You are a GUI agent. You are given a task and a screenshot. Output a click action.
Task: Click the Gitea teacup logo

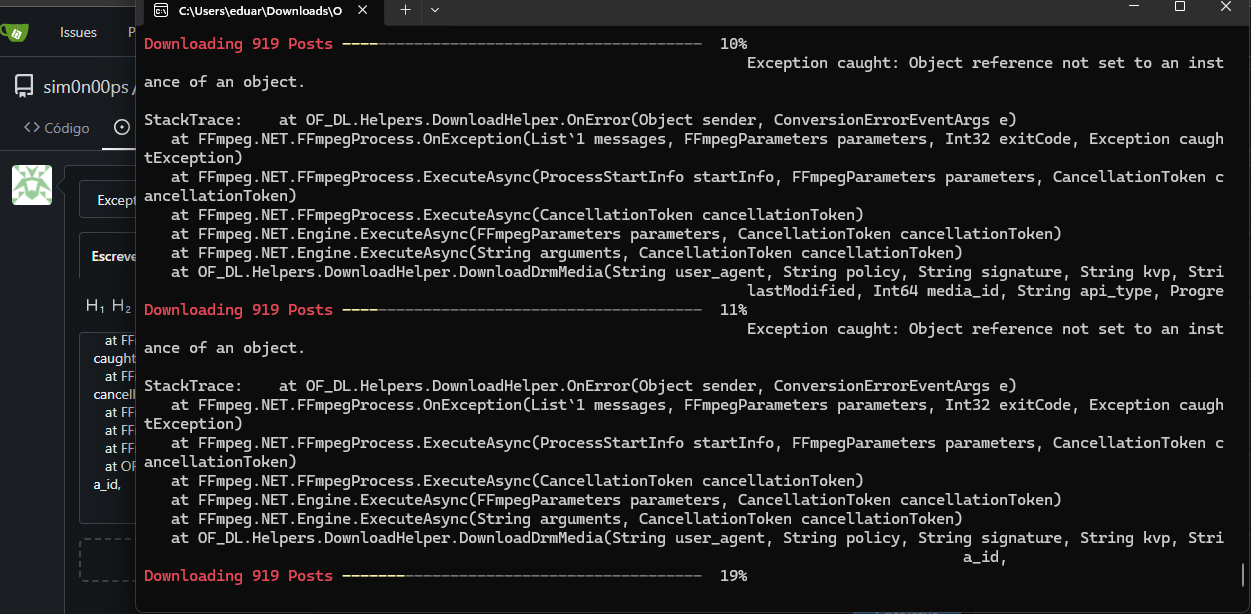click(14, 32)
